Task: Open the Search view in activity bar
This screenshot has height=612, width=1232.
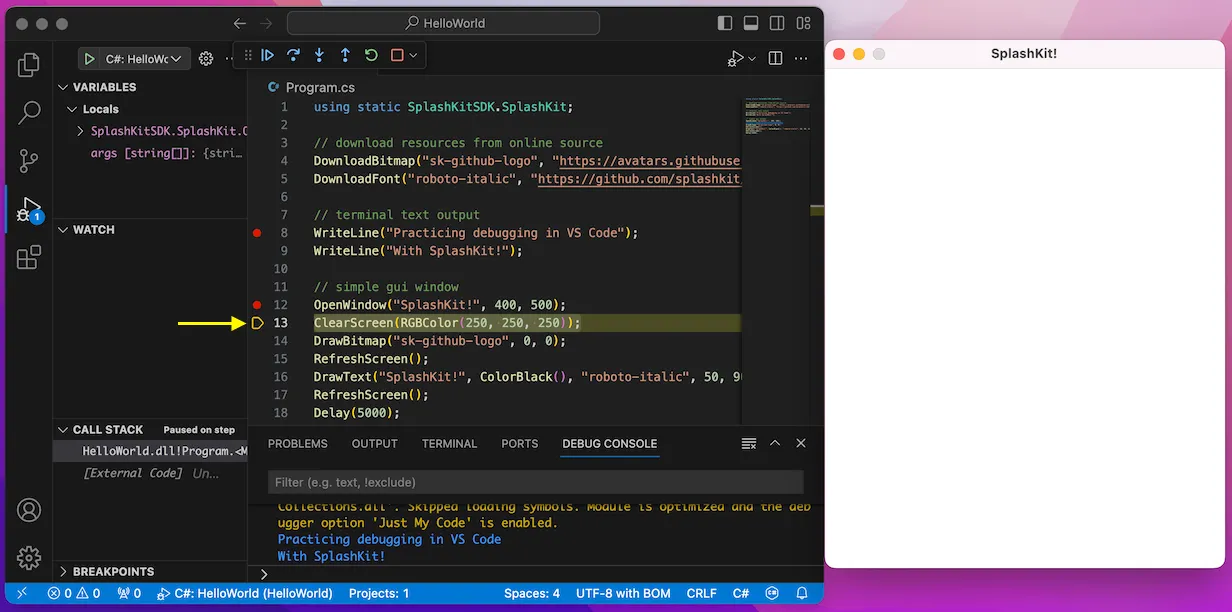Action: [x=29, y=113]
